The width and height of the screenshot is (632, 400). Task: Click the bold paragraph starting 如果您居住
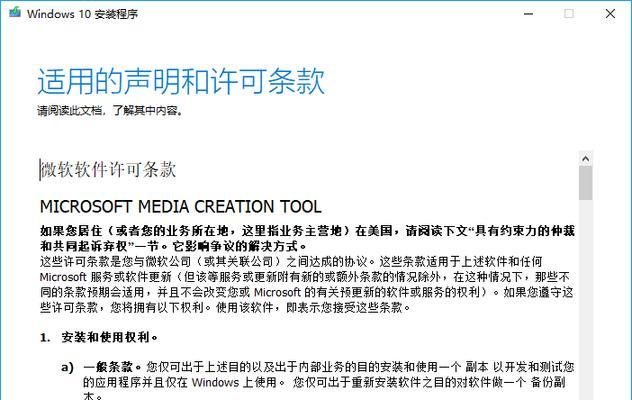(x=307, y=238)
